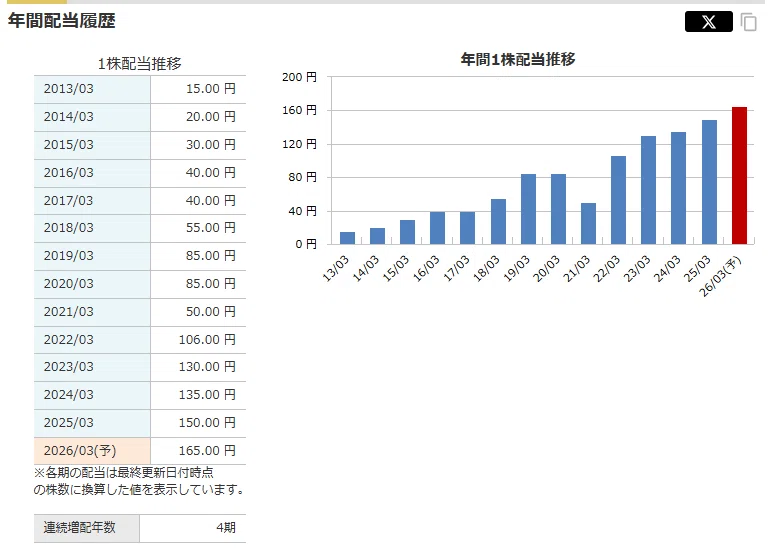This screenshot has height=548, width=776.
Task: Click the 19/03 bar in chart
Action: point(529,209)
